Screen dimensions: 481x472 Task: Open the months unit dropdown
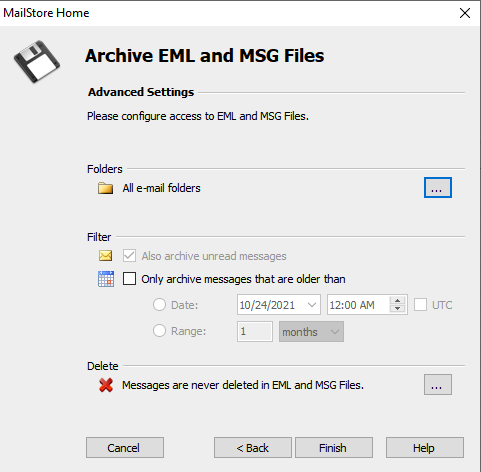[x=311, y=332]
